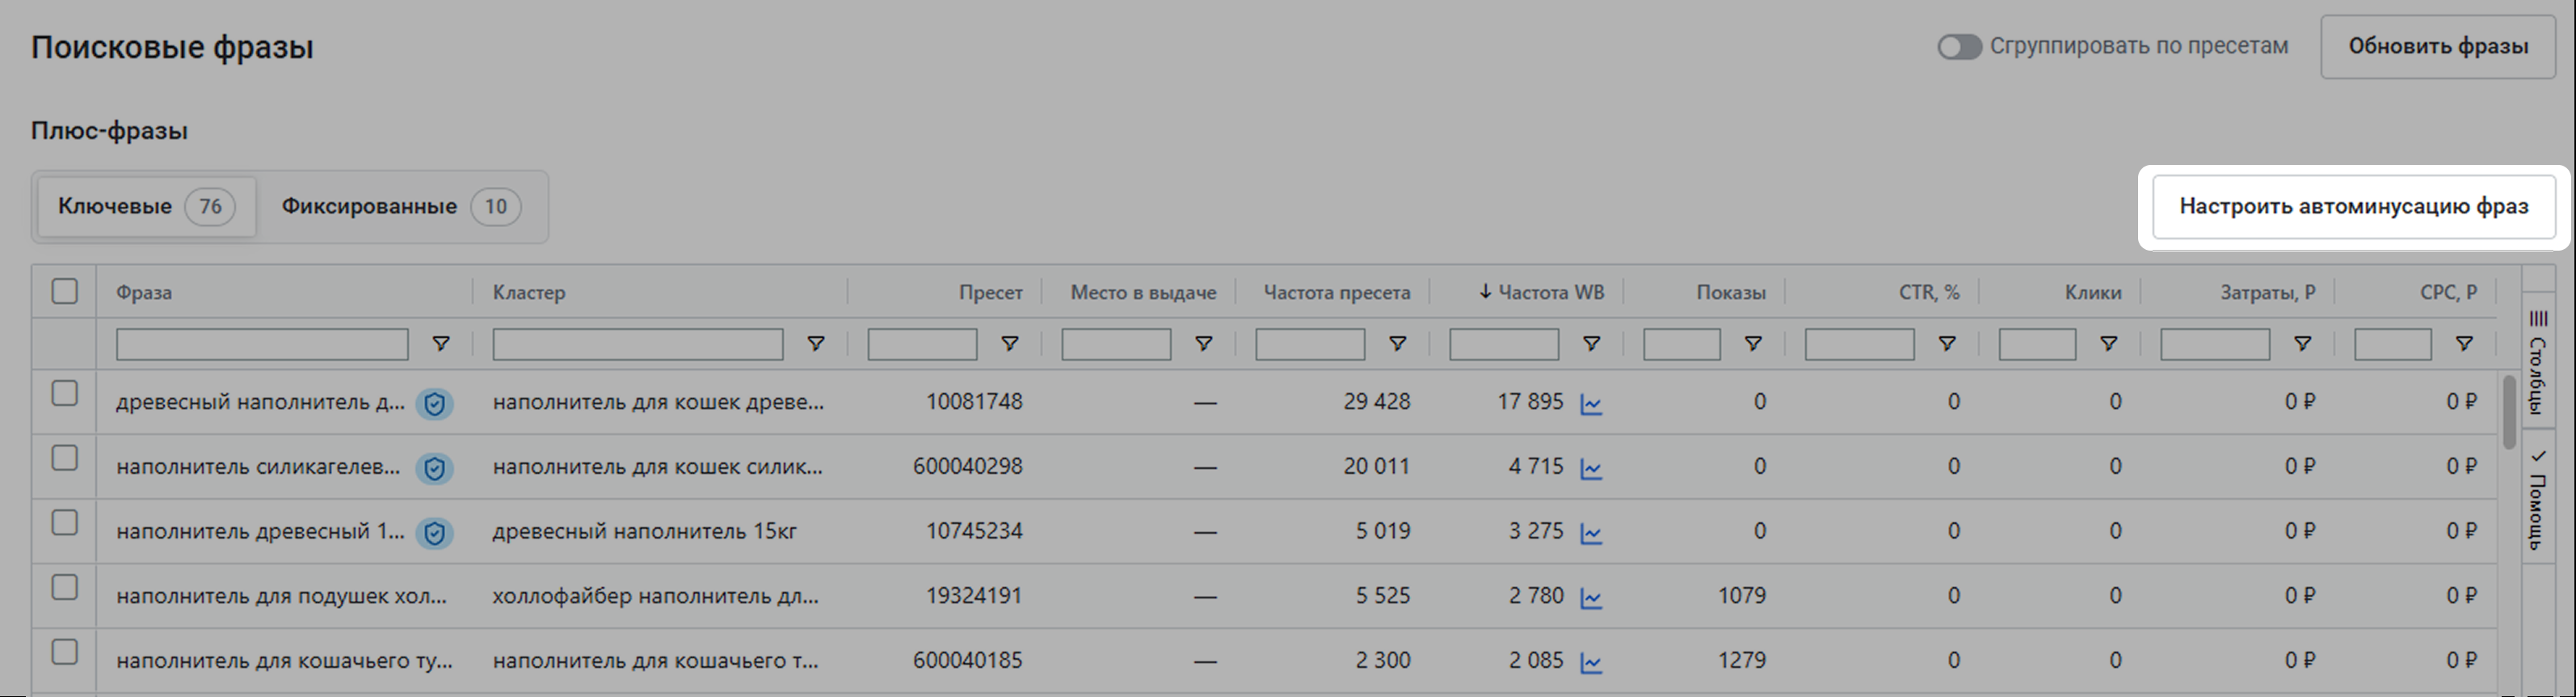Open filter icon for Частота WB column
This screenshot has width=2576, height=697.
pos(1592,344)
